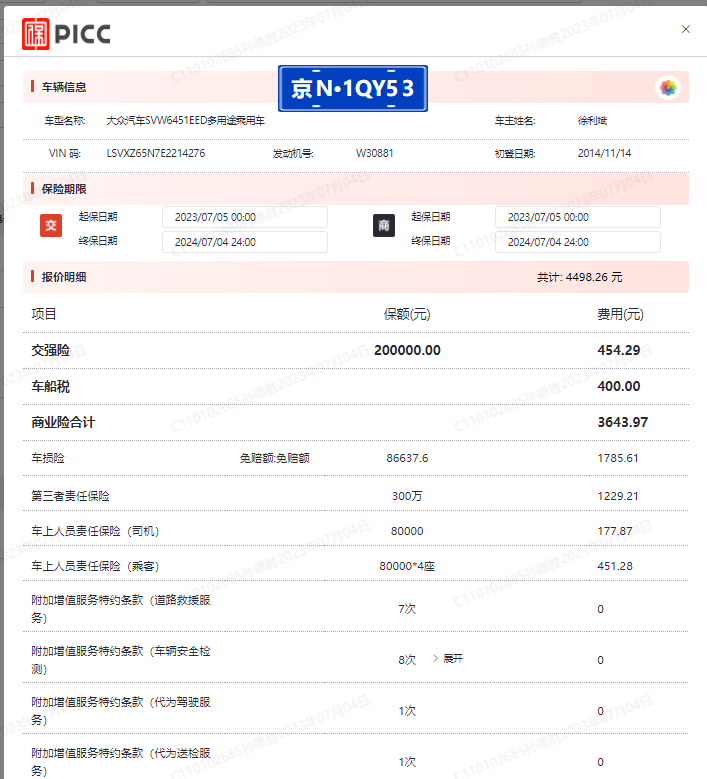
Task: Open the colorful pinwheel icon
Action: tap(667, 88)
